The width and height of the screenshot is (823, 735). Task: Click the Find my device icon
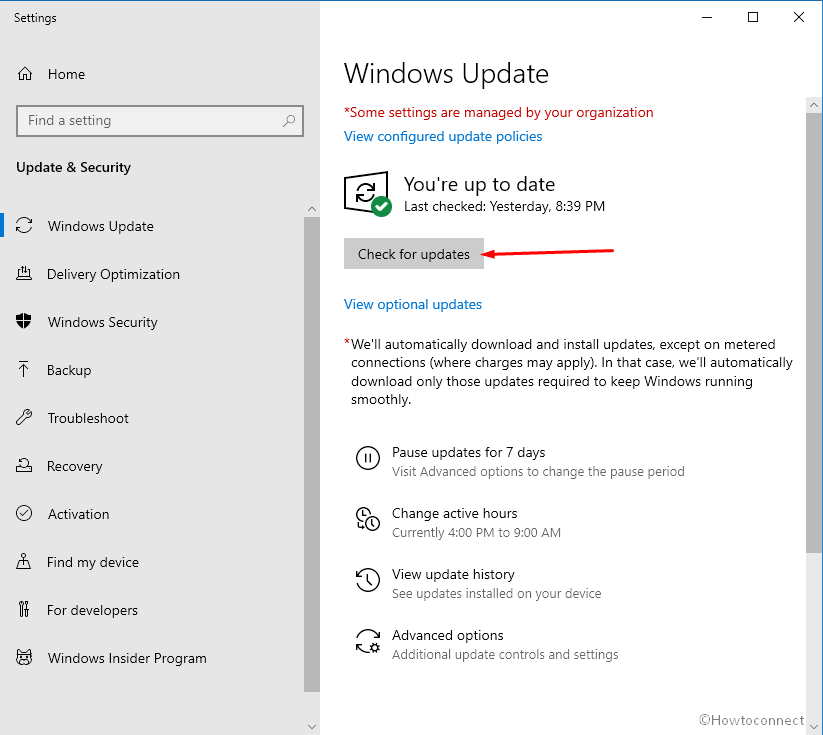24,561
